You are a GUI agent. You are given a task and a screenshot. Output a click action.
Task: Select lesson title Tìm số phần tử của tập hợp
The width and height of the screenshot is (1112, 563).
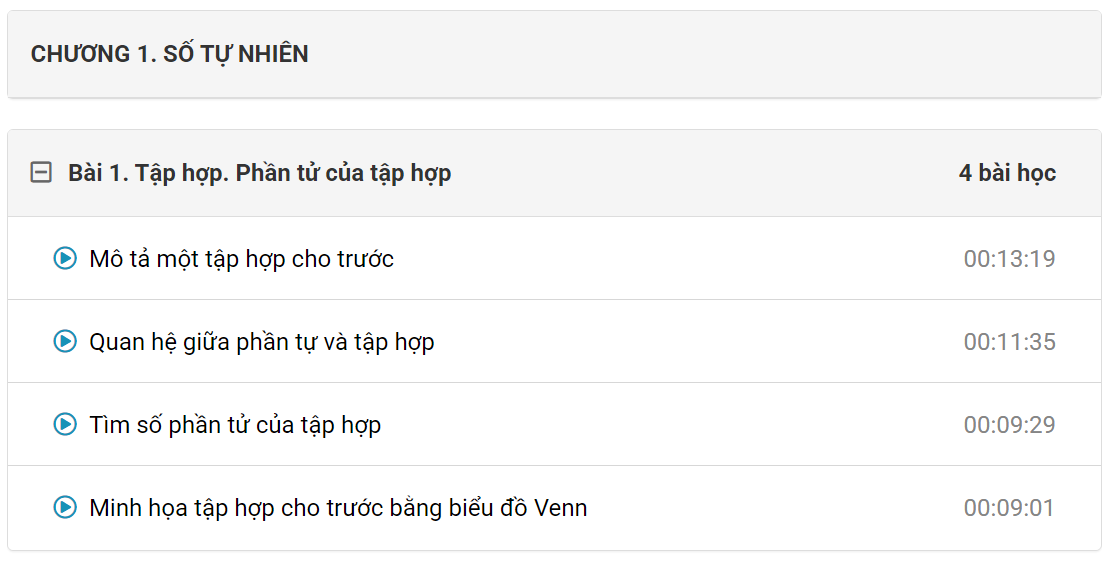click(235, 425)
